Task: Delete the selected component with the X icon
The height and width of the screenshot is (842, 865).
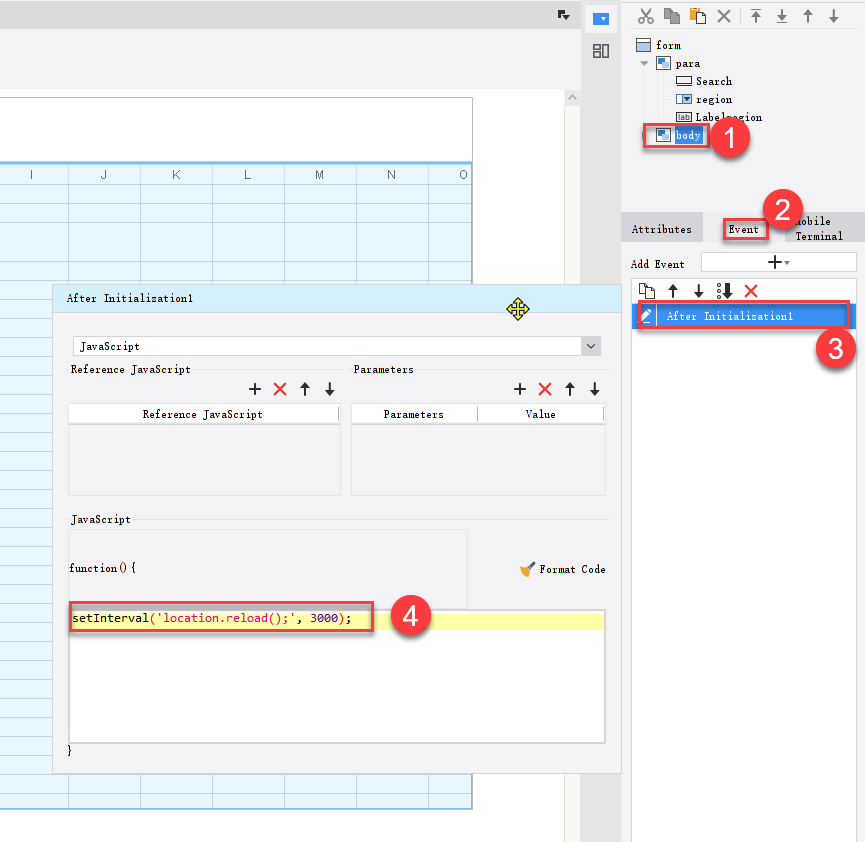Action: click(724, 16)
